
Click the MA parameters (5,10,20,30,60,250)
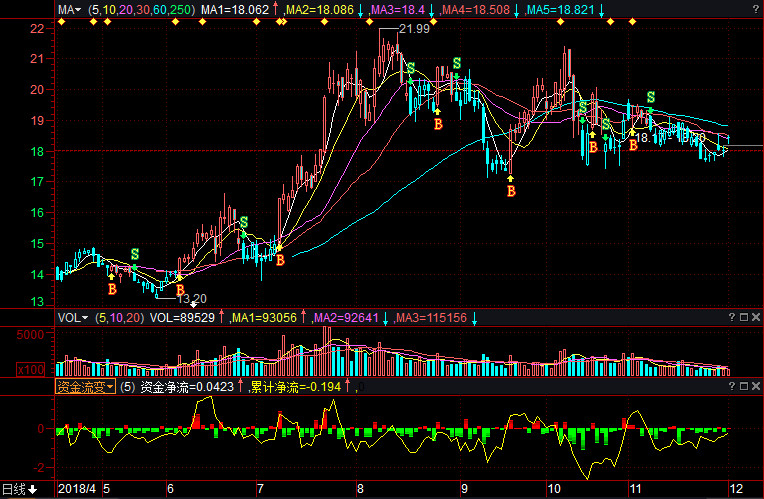[142, 10]
